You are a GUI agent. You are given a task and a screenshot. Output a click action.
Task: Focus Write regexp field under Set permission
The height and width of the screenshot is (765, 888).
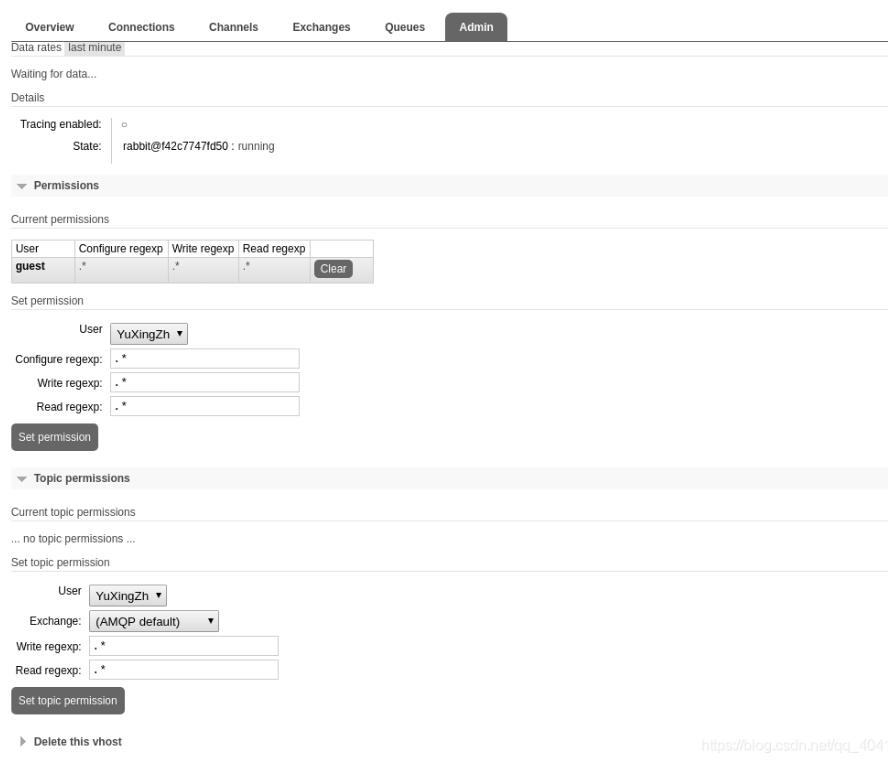(x=204, y=382)
